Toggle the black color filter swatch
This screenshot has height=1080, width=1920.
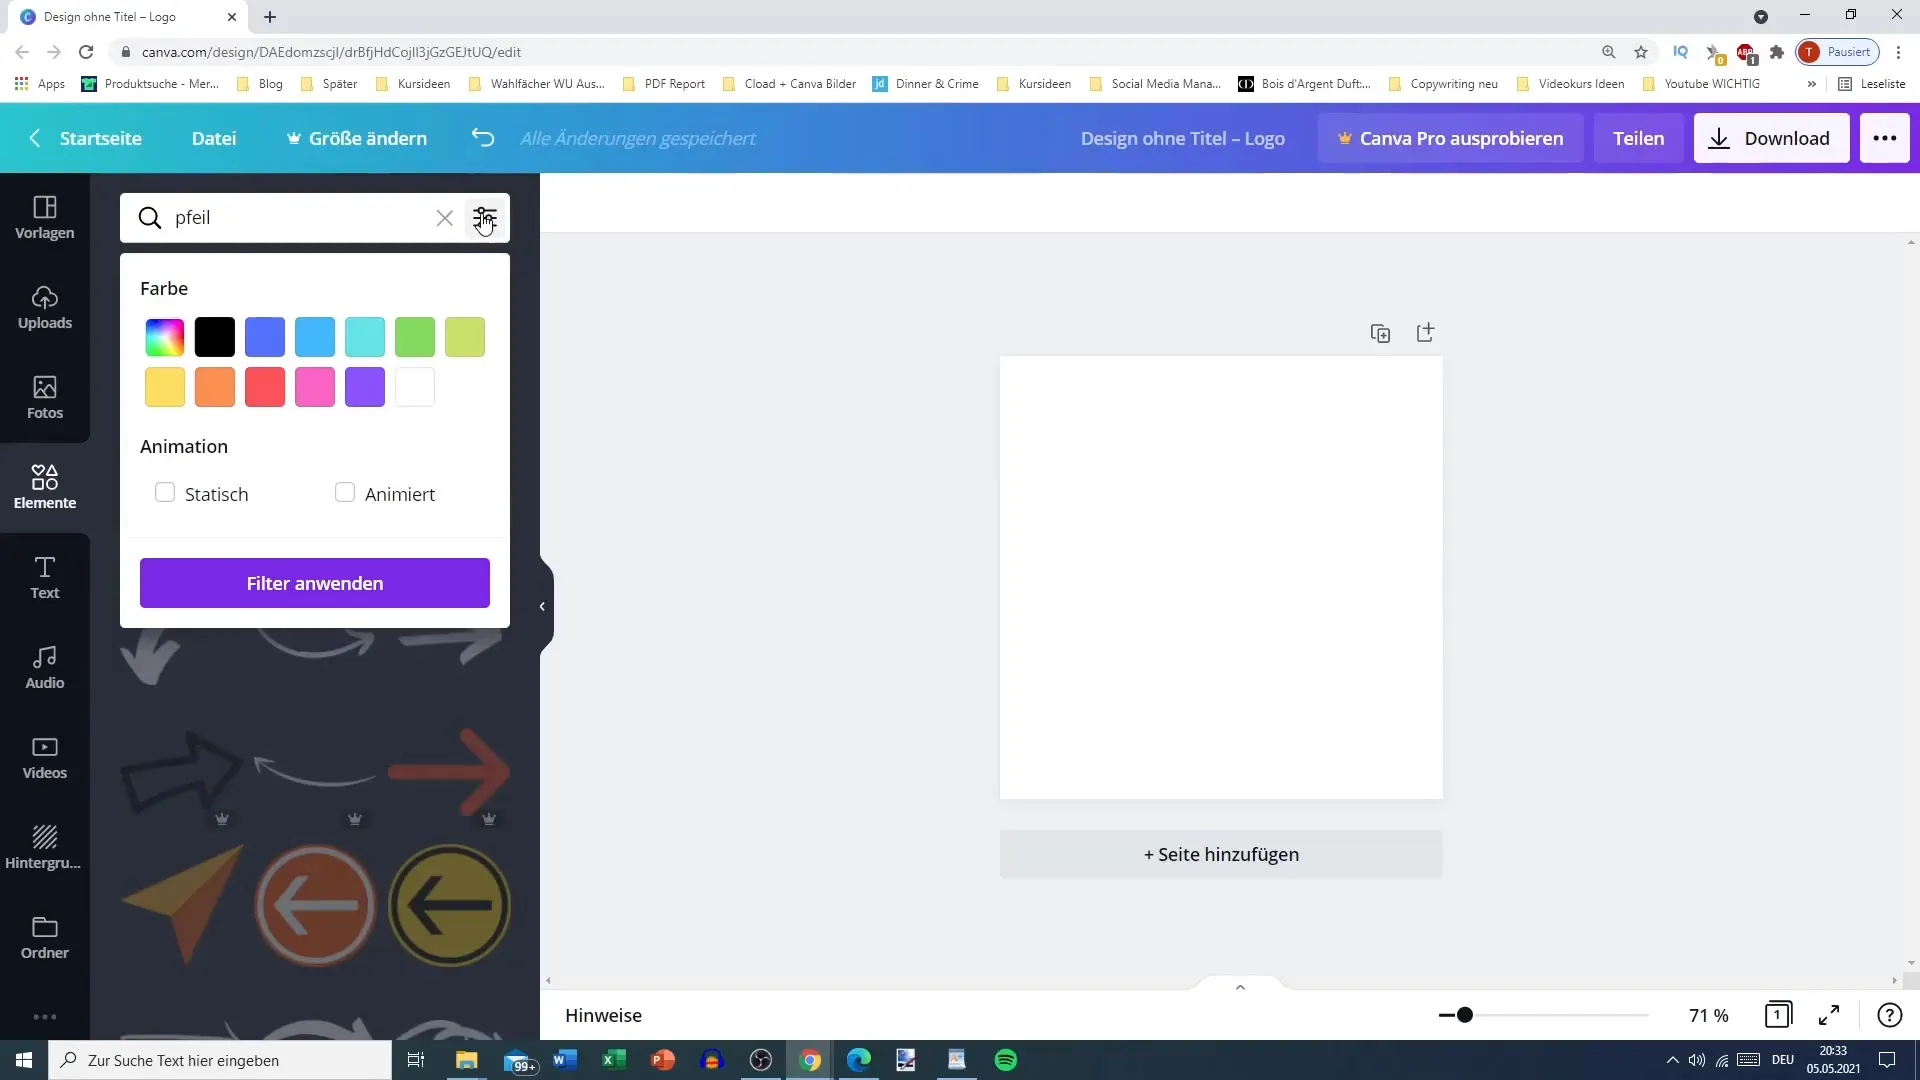pyautogui.click(x=215, y=338)
